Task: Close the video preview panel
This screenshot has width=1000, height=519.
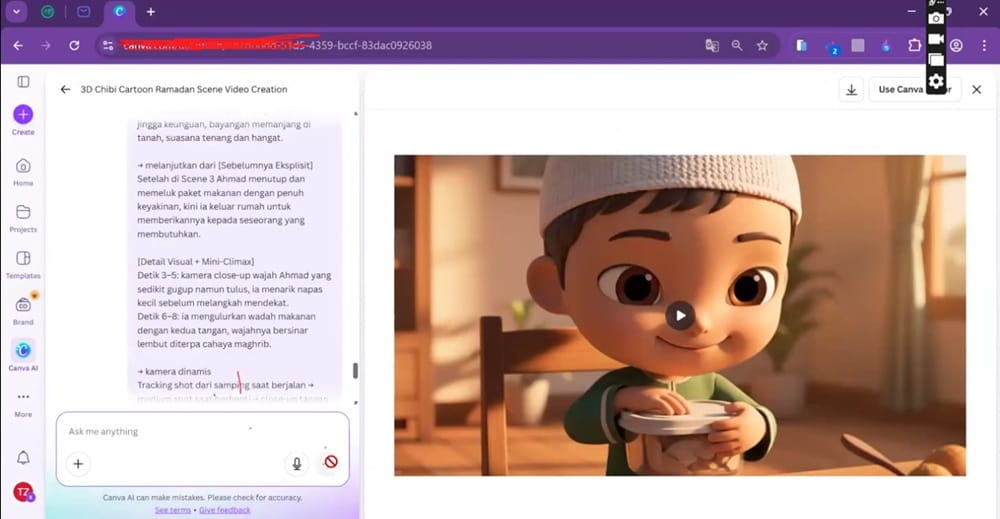Action: pyautogui.click(x=976, y=90)
